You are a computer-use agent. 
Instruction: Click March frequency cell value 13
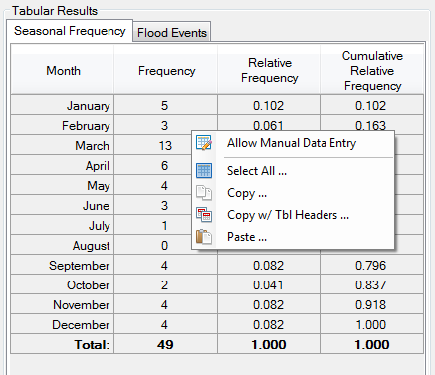[x=165, y=146]
